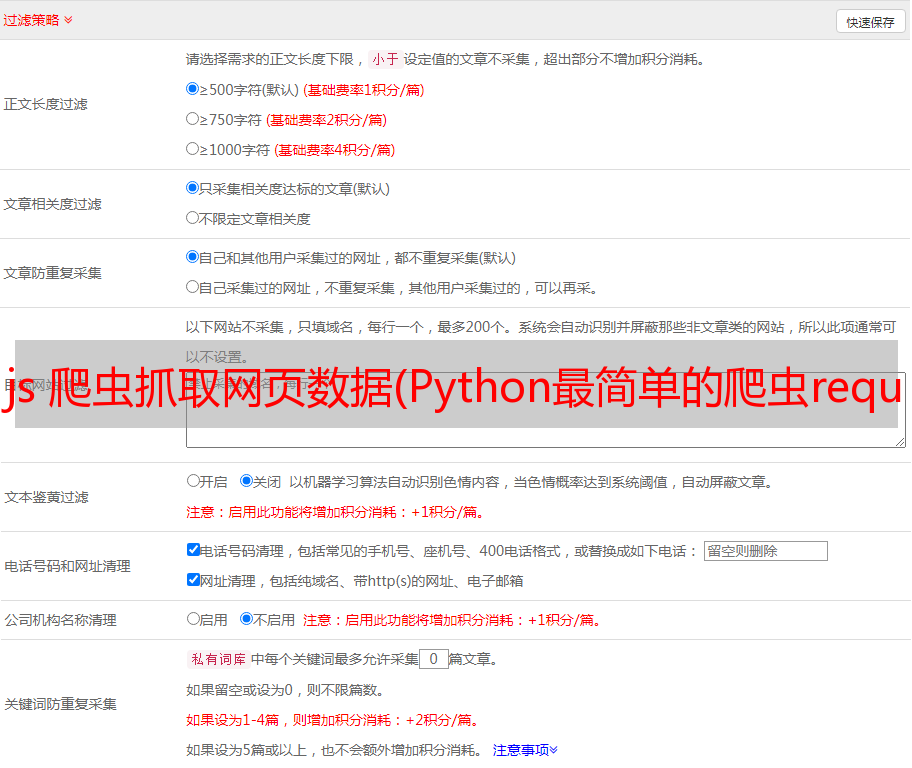Click the 文本鉴黄过滤 label
The height and width of the screenshot is (768, 912).
click(47, 497)
